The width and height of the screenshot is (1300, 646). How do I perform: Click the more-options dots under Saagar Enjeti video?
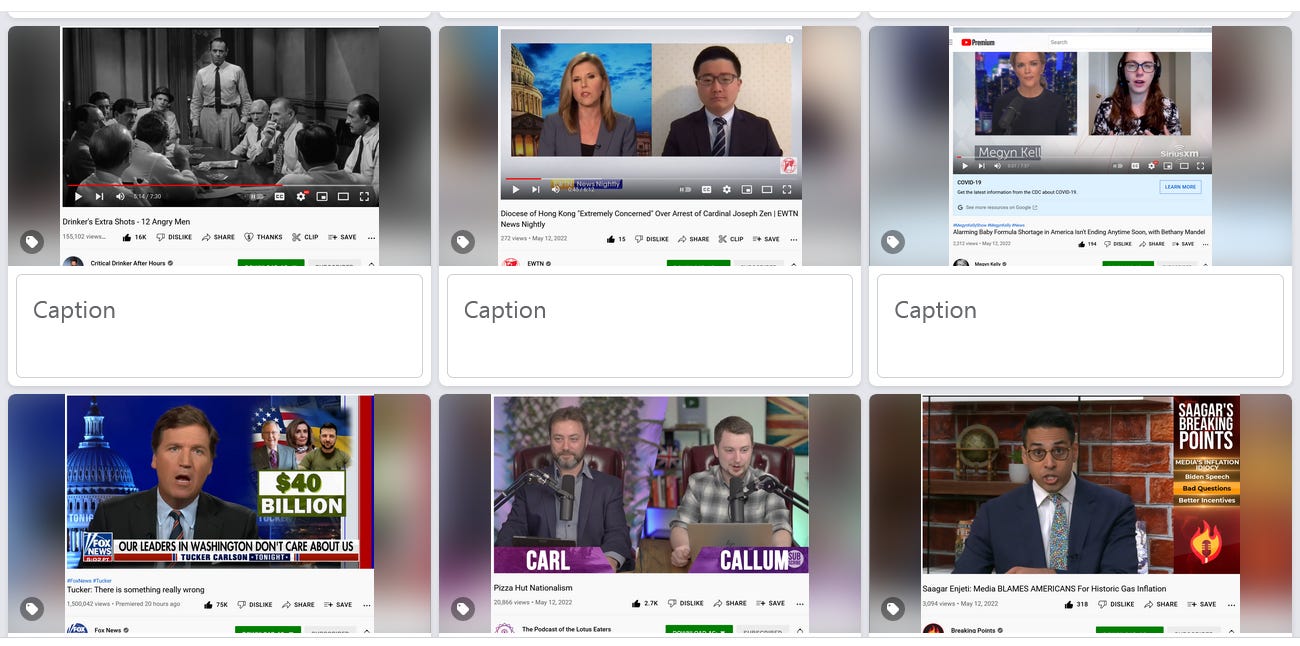tap(1231, 605)
